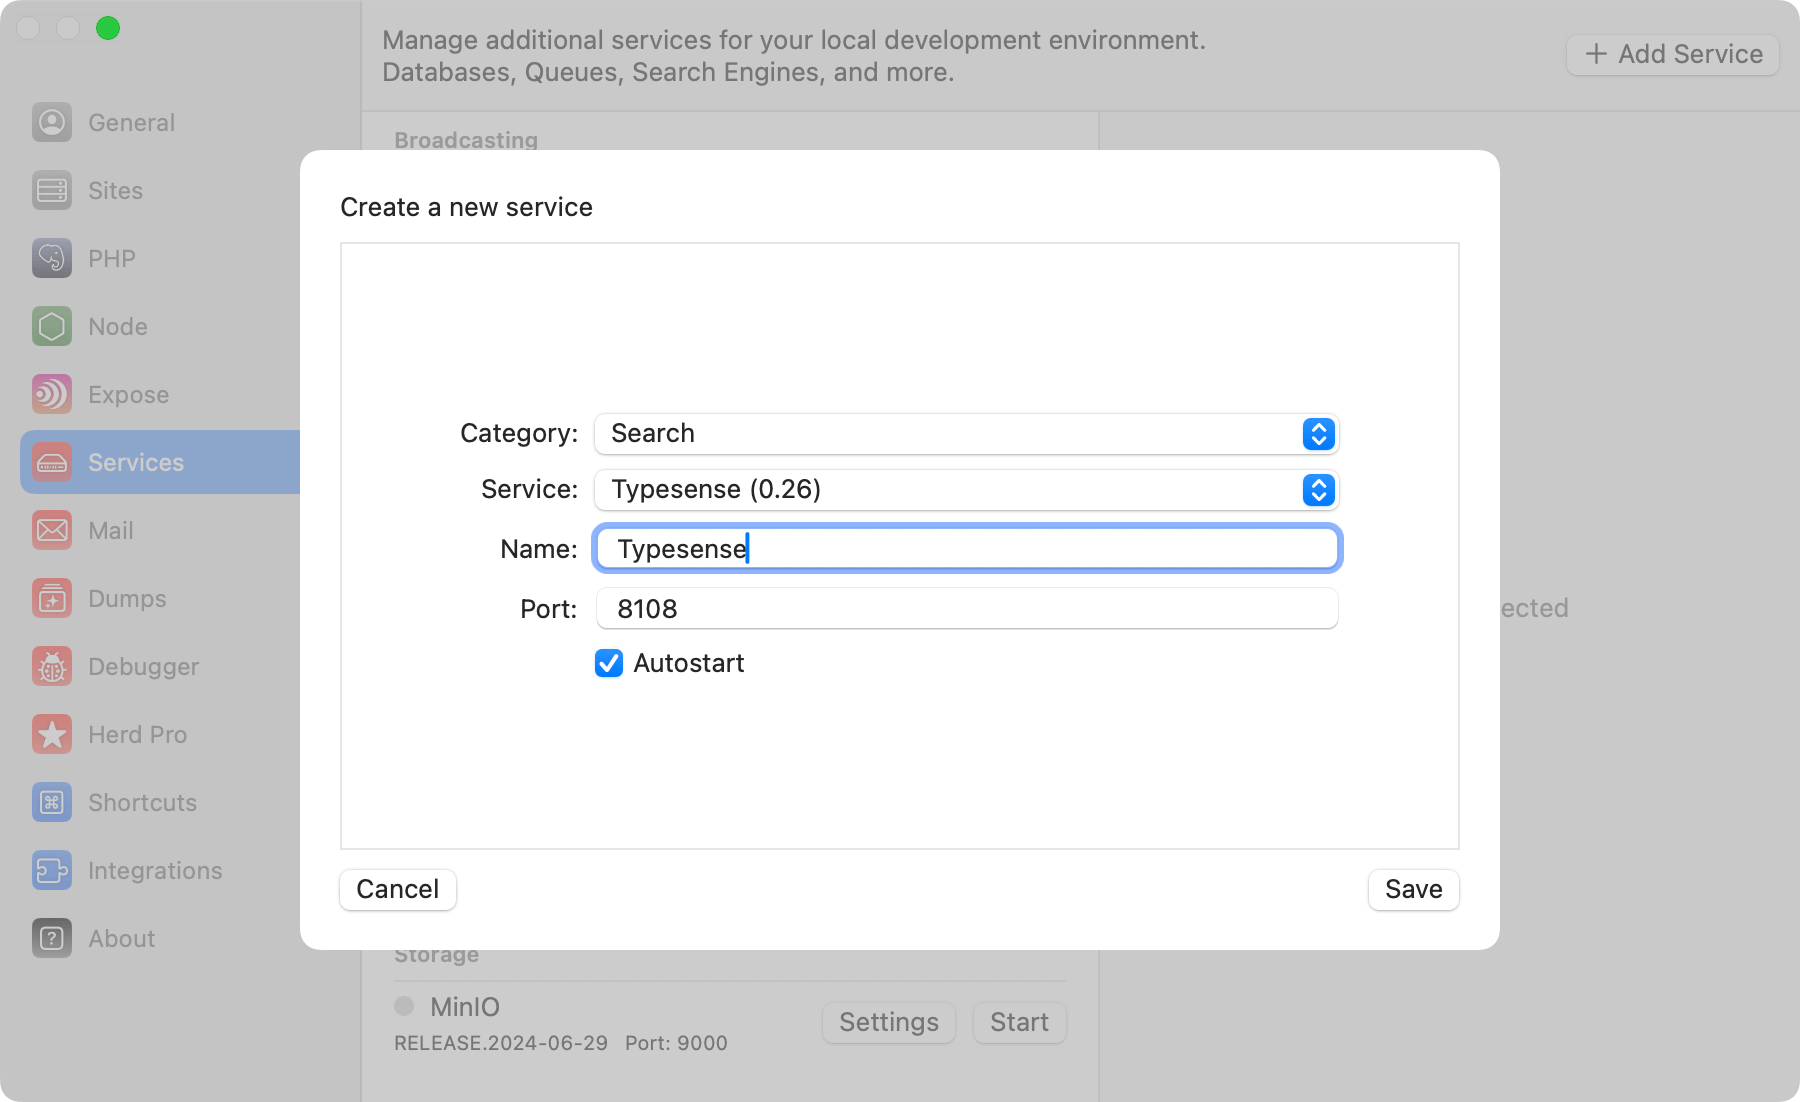Select the Node icon in sidebar
1800x1102 pixels.
[x=51, y=326]
